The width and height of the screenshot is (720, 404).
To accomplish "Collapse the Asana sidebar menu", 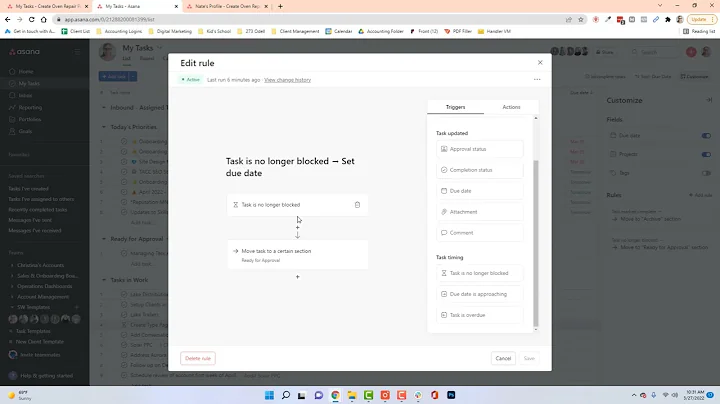I will [77, 52].
